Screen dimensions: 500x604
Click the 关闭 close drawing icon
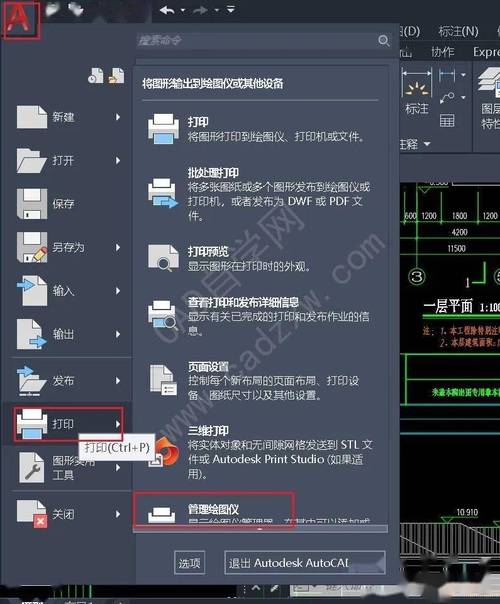pos(32,514)
